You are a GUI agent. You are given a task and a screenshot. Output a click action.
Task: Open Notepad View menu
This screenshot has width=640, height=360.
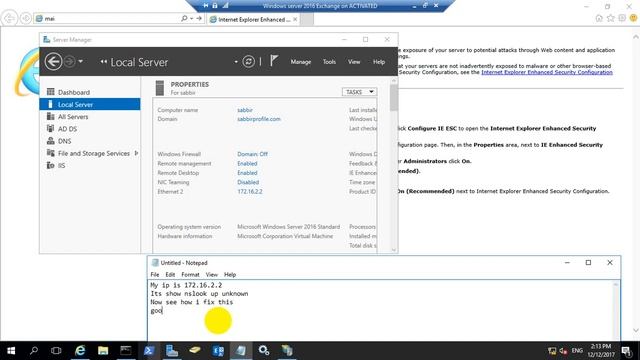[x=211, y=275]
